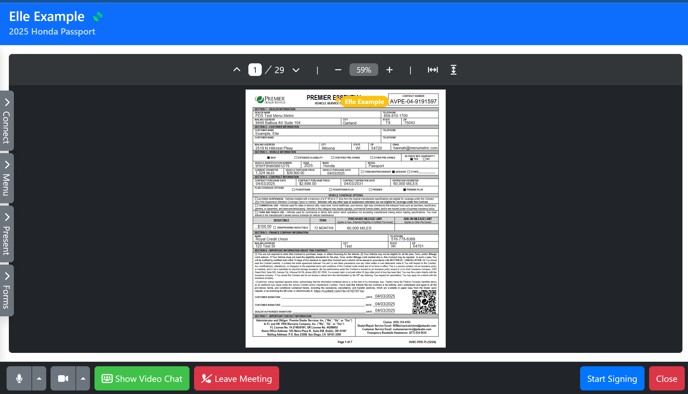Viewport: 688px width, 394px height.
Task: Go to previous page with up chevron
Action: click(x=236, y=70)
